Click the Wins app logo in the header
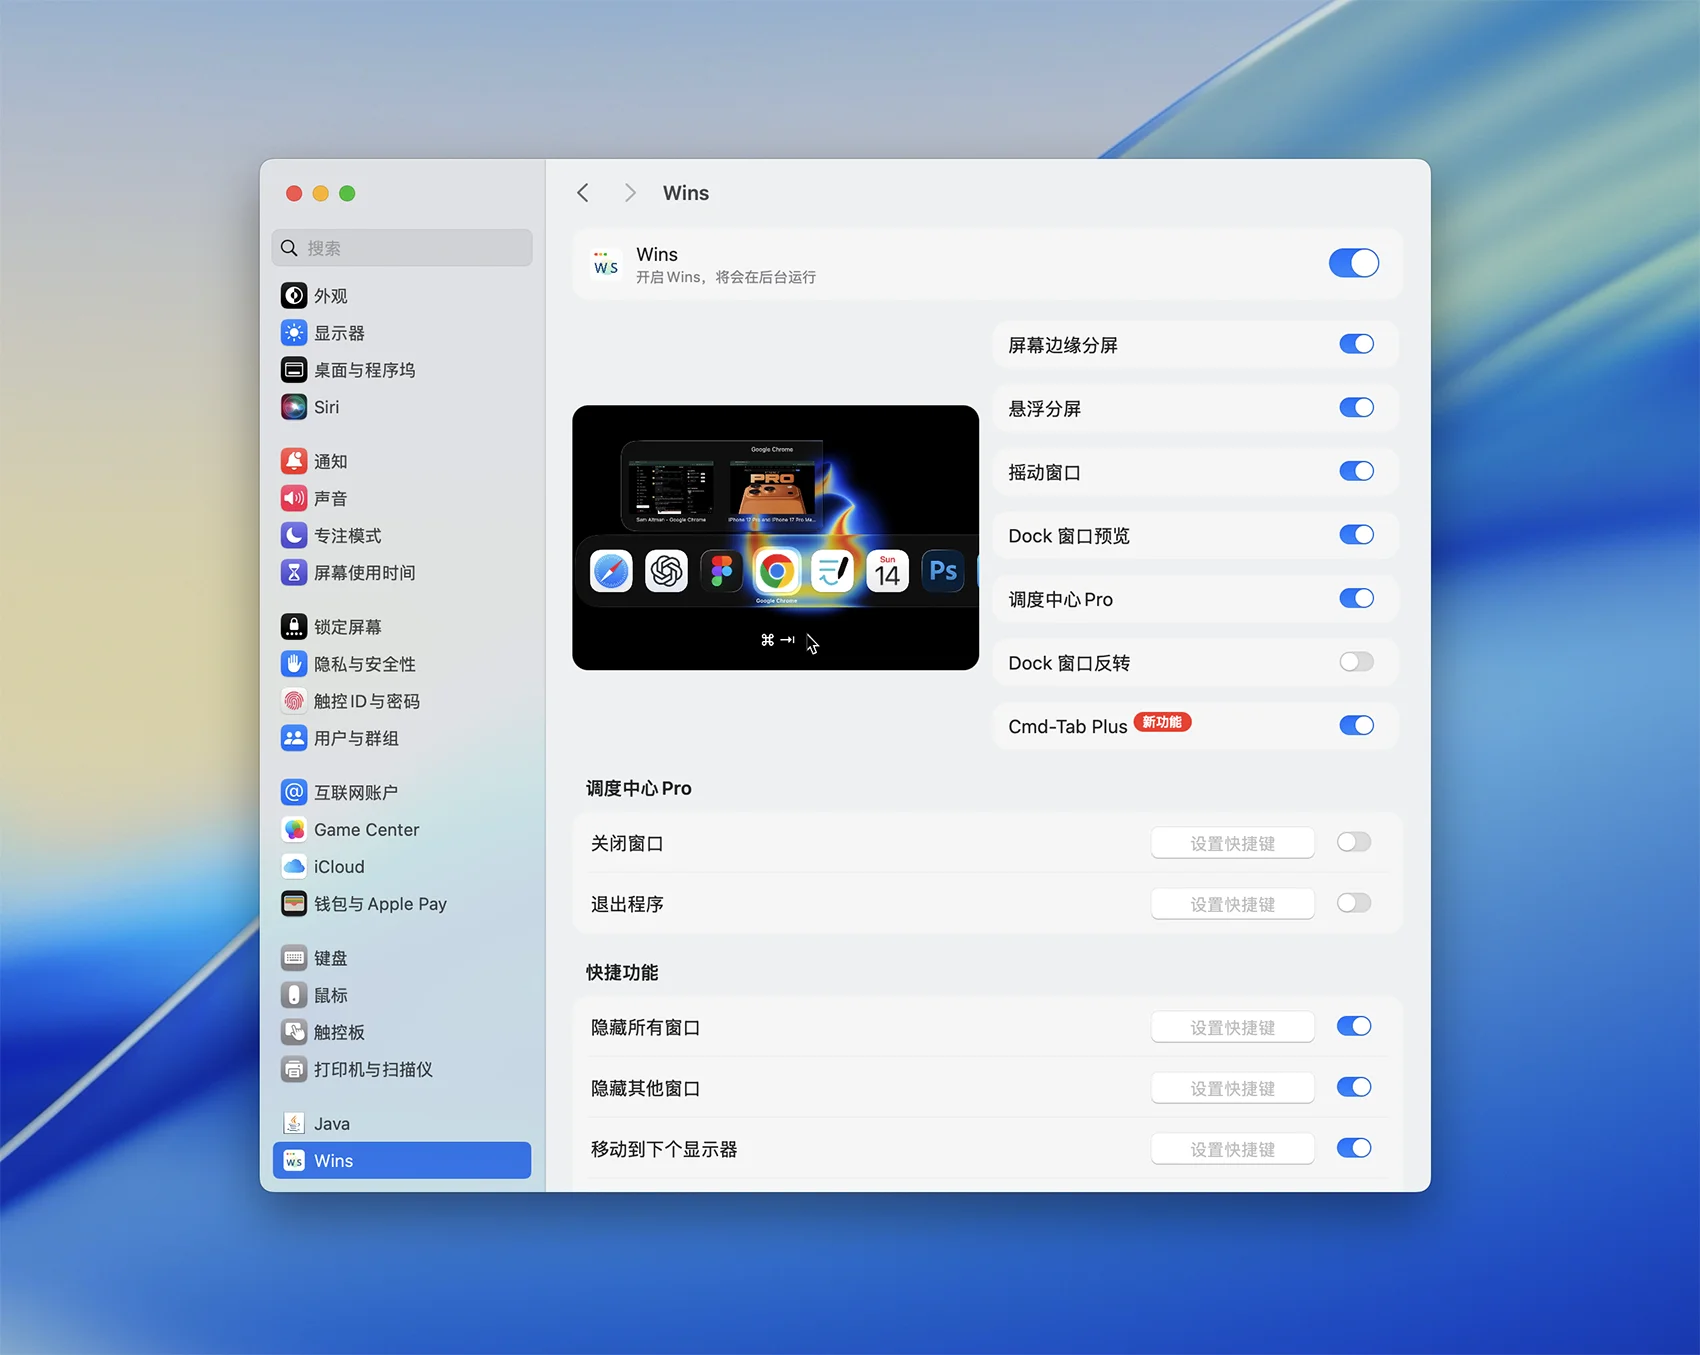The image size is (1700, 1355). (x=606, y=264)
